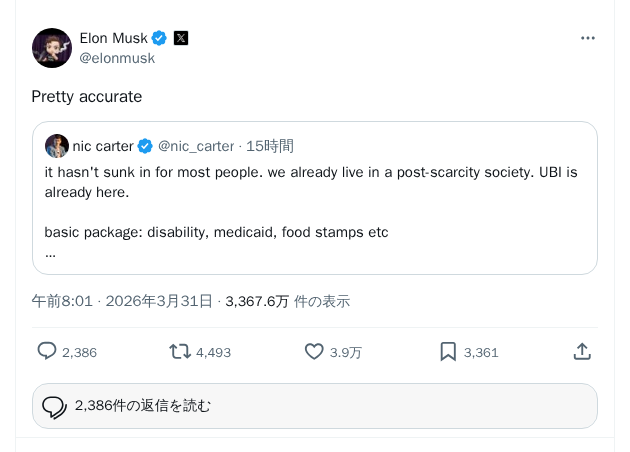
Task: Click Elon Musk's blue verified badge
Action: [159, 38]
